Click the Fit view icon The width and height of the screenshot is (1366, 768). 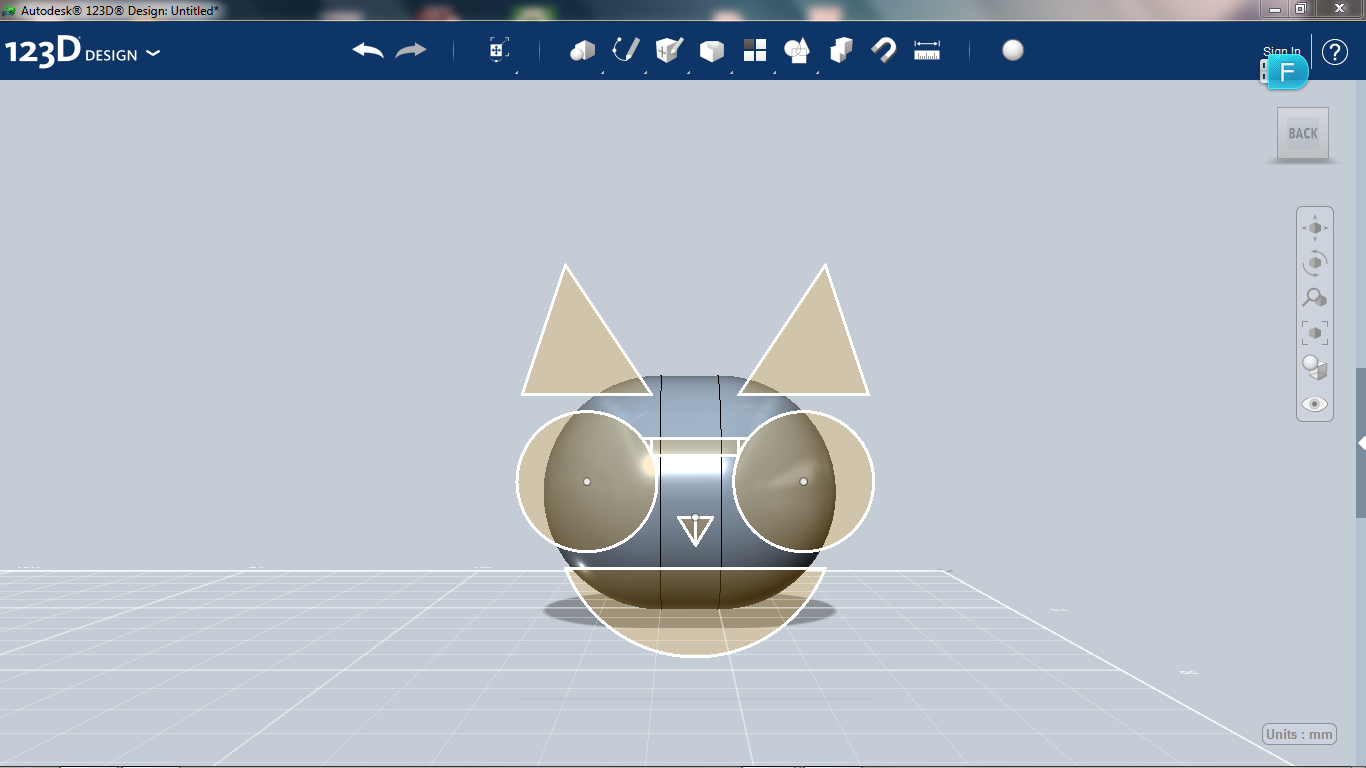[x=1315, y=333]
